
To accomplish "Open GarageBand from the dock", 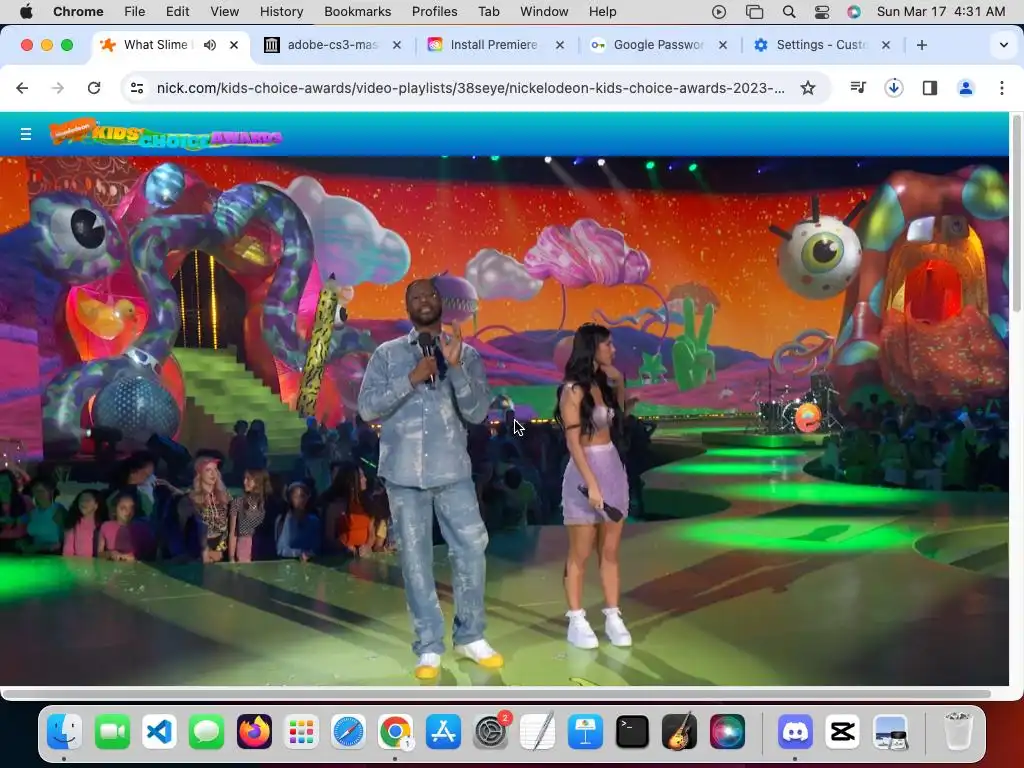I will (679, 731).
